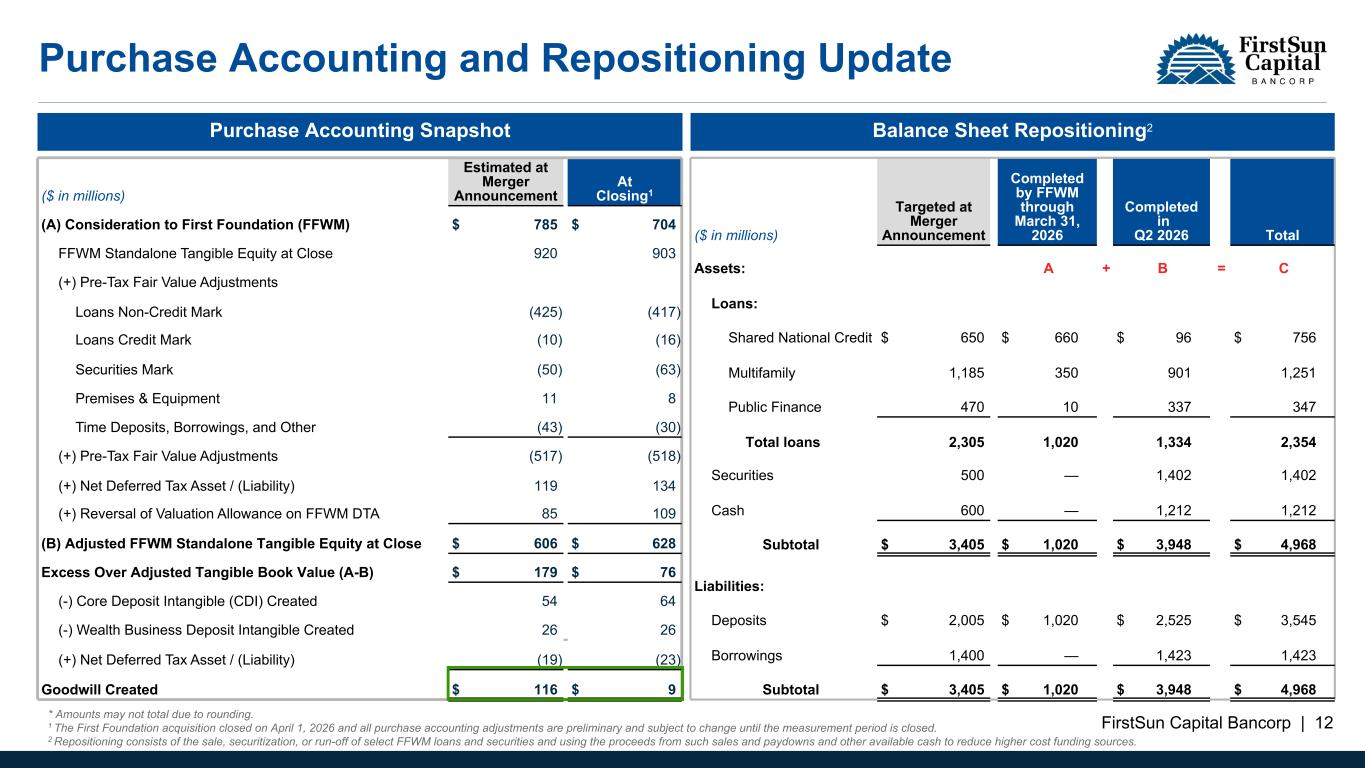Click the 756 Shared National Credit total
1365x768 pixels.
1303,338
